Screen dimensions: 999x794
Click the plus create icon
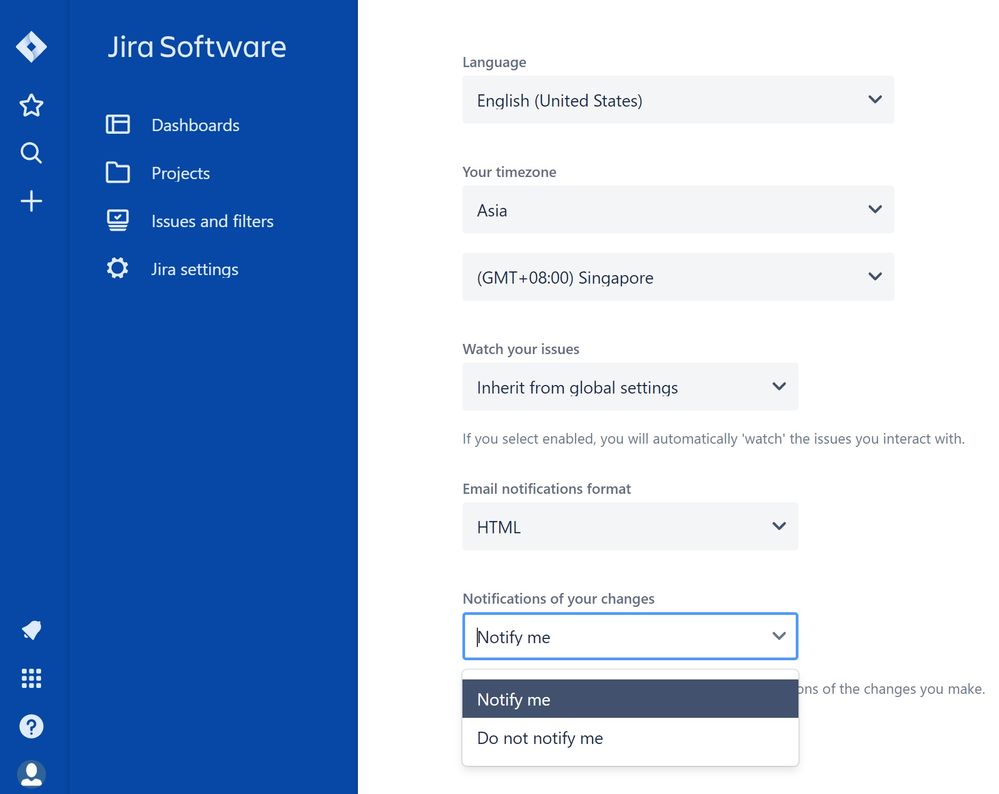[x=31, y=201]
